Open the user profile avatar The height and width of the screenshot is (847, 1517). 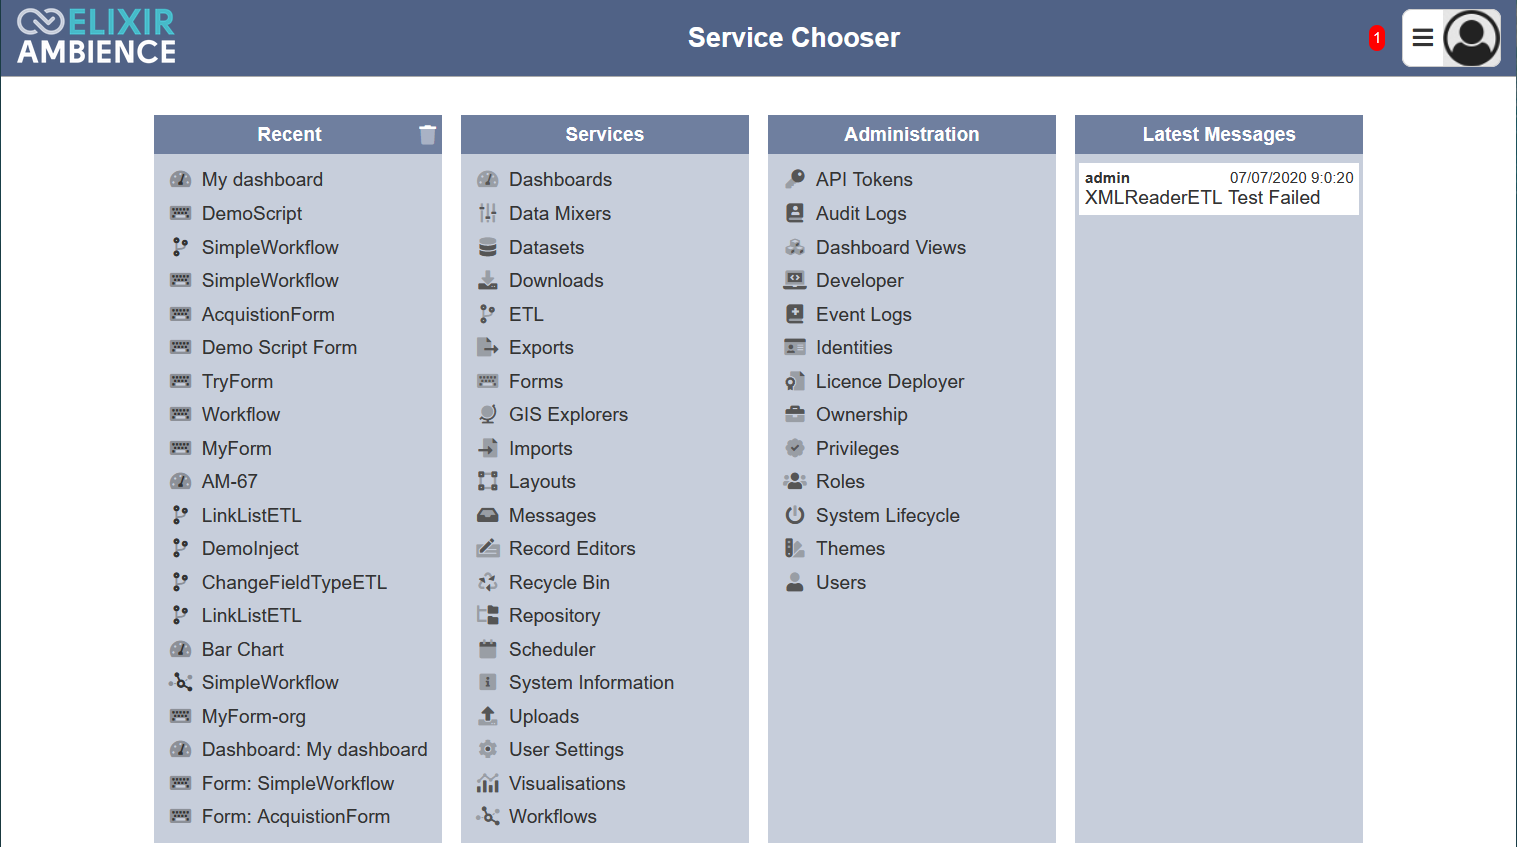tap(1471, 38)
